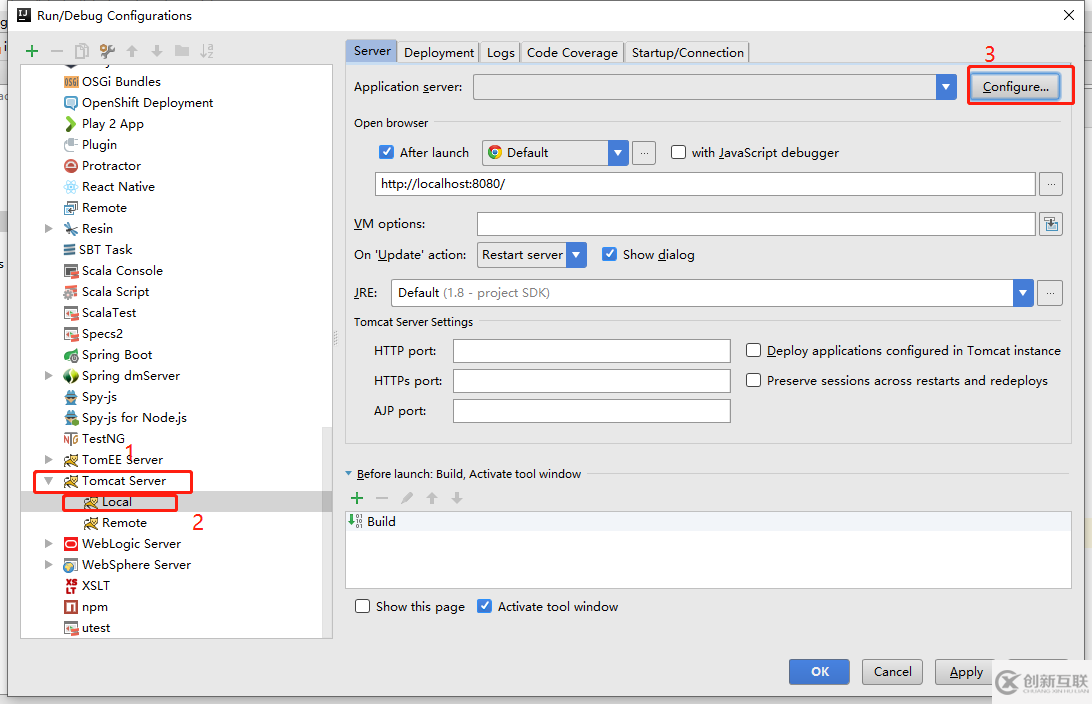Expand Resin tree node
Screen dimensions: 1092x704
click(49, 228)
